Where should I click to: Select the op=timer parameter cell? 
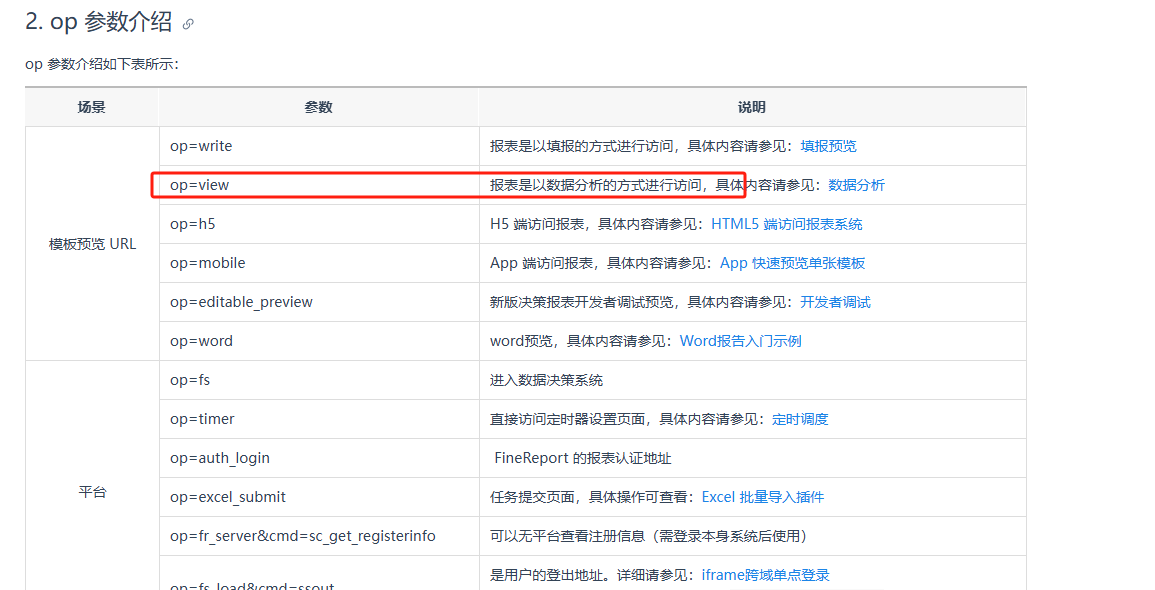319,419
